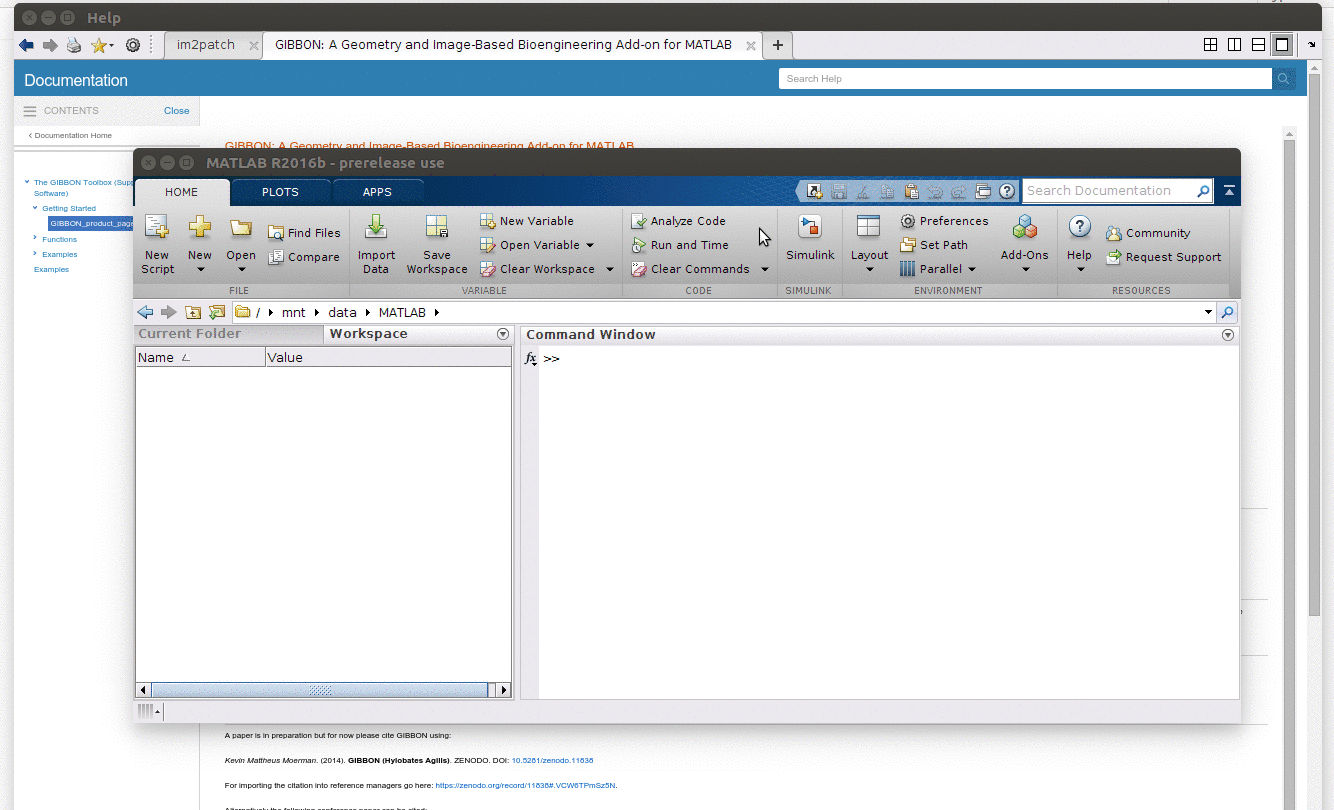This screenshot has width=1334, height=810.
Task: Open the 10.5281/zenodo DOI link
Action: pos(552,760)
